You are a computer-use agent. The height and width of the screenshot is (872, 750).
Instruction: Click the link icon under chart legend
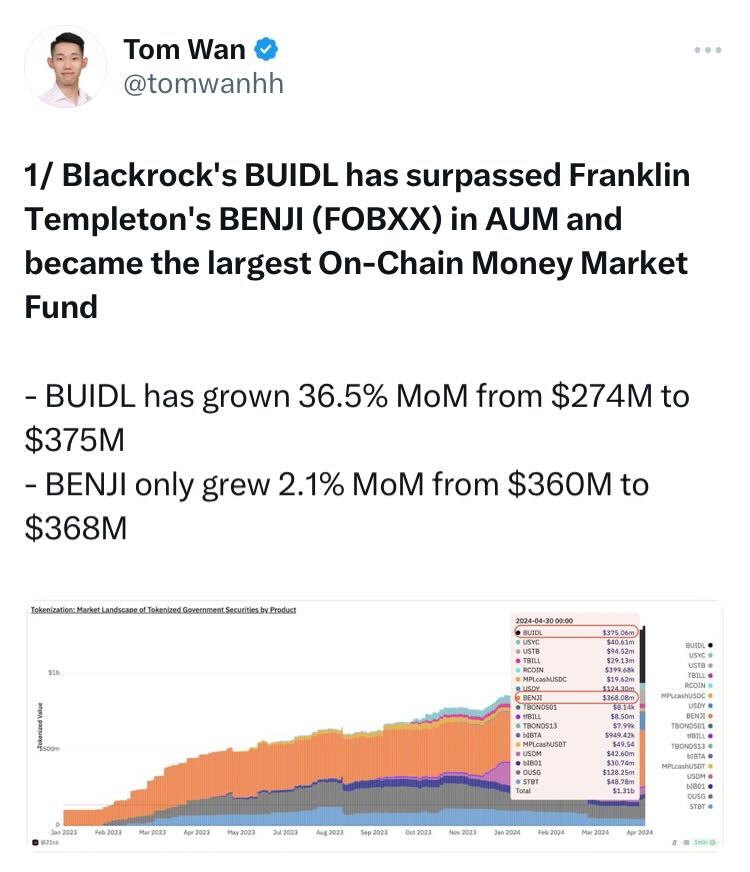674,843
